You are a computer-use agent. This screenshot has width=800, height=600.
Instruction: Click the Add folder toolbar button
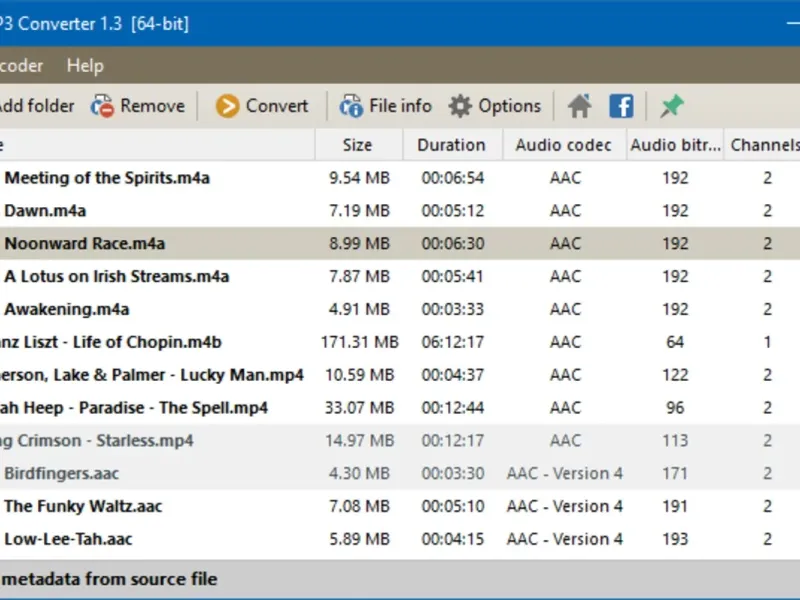[x=36, y=106]
